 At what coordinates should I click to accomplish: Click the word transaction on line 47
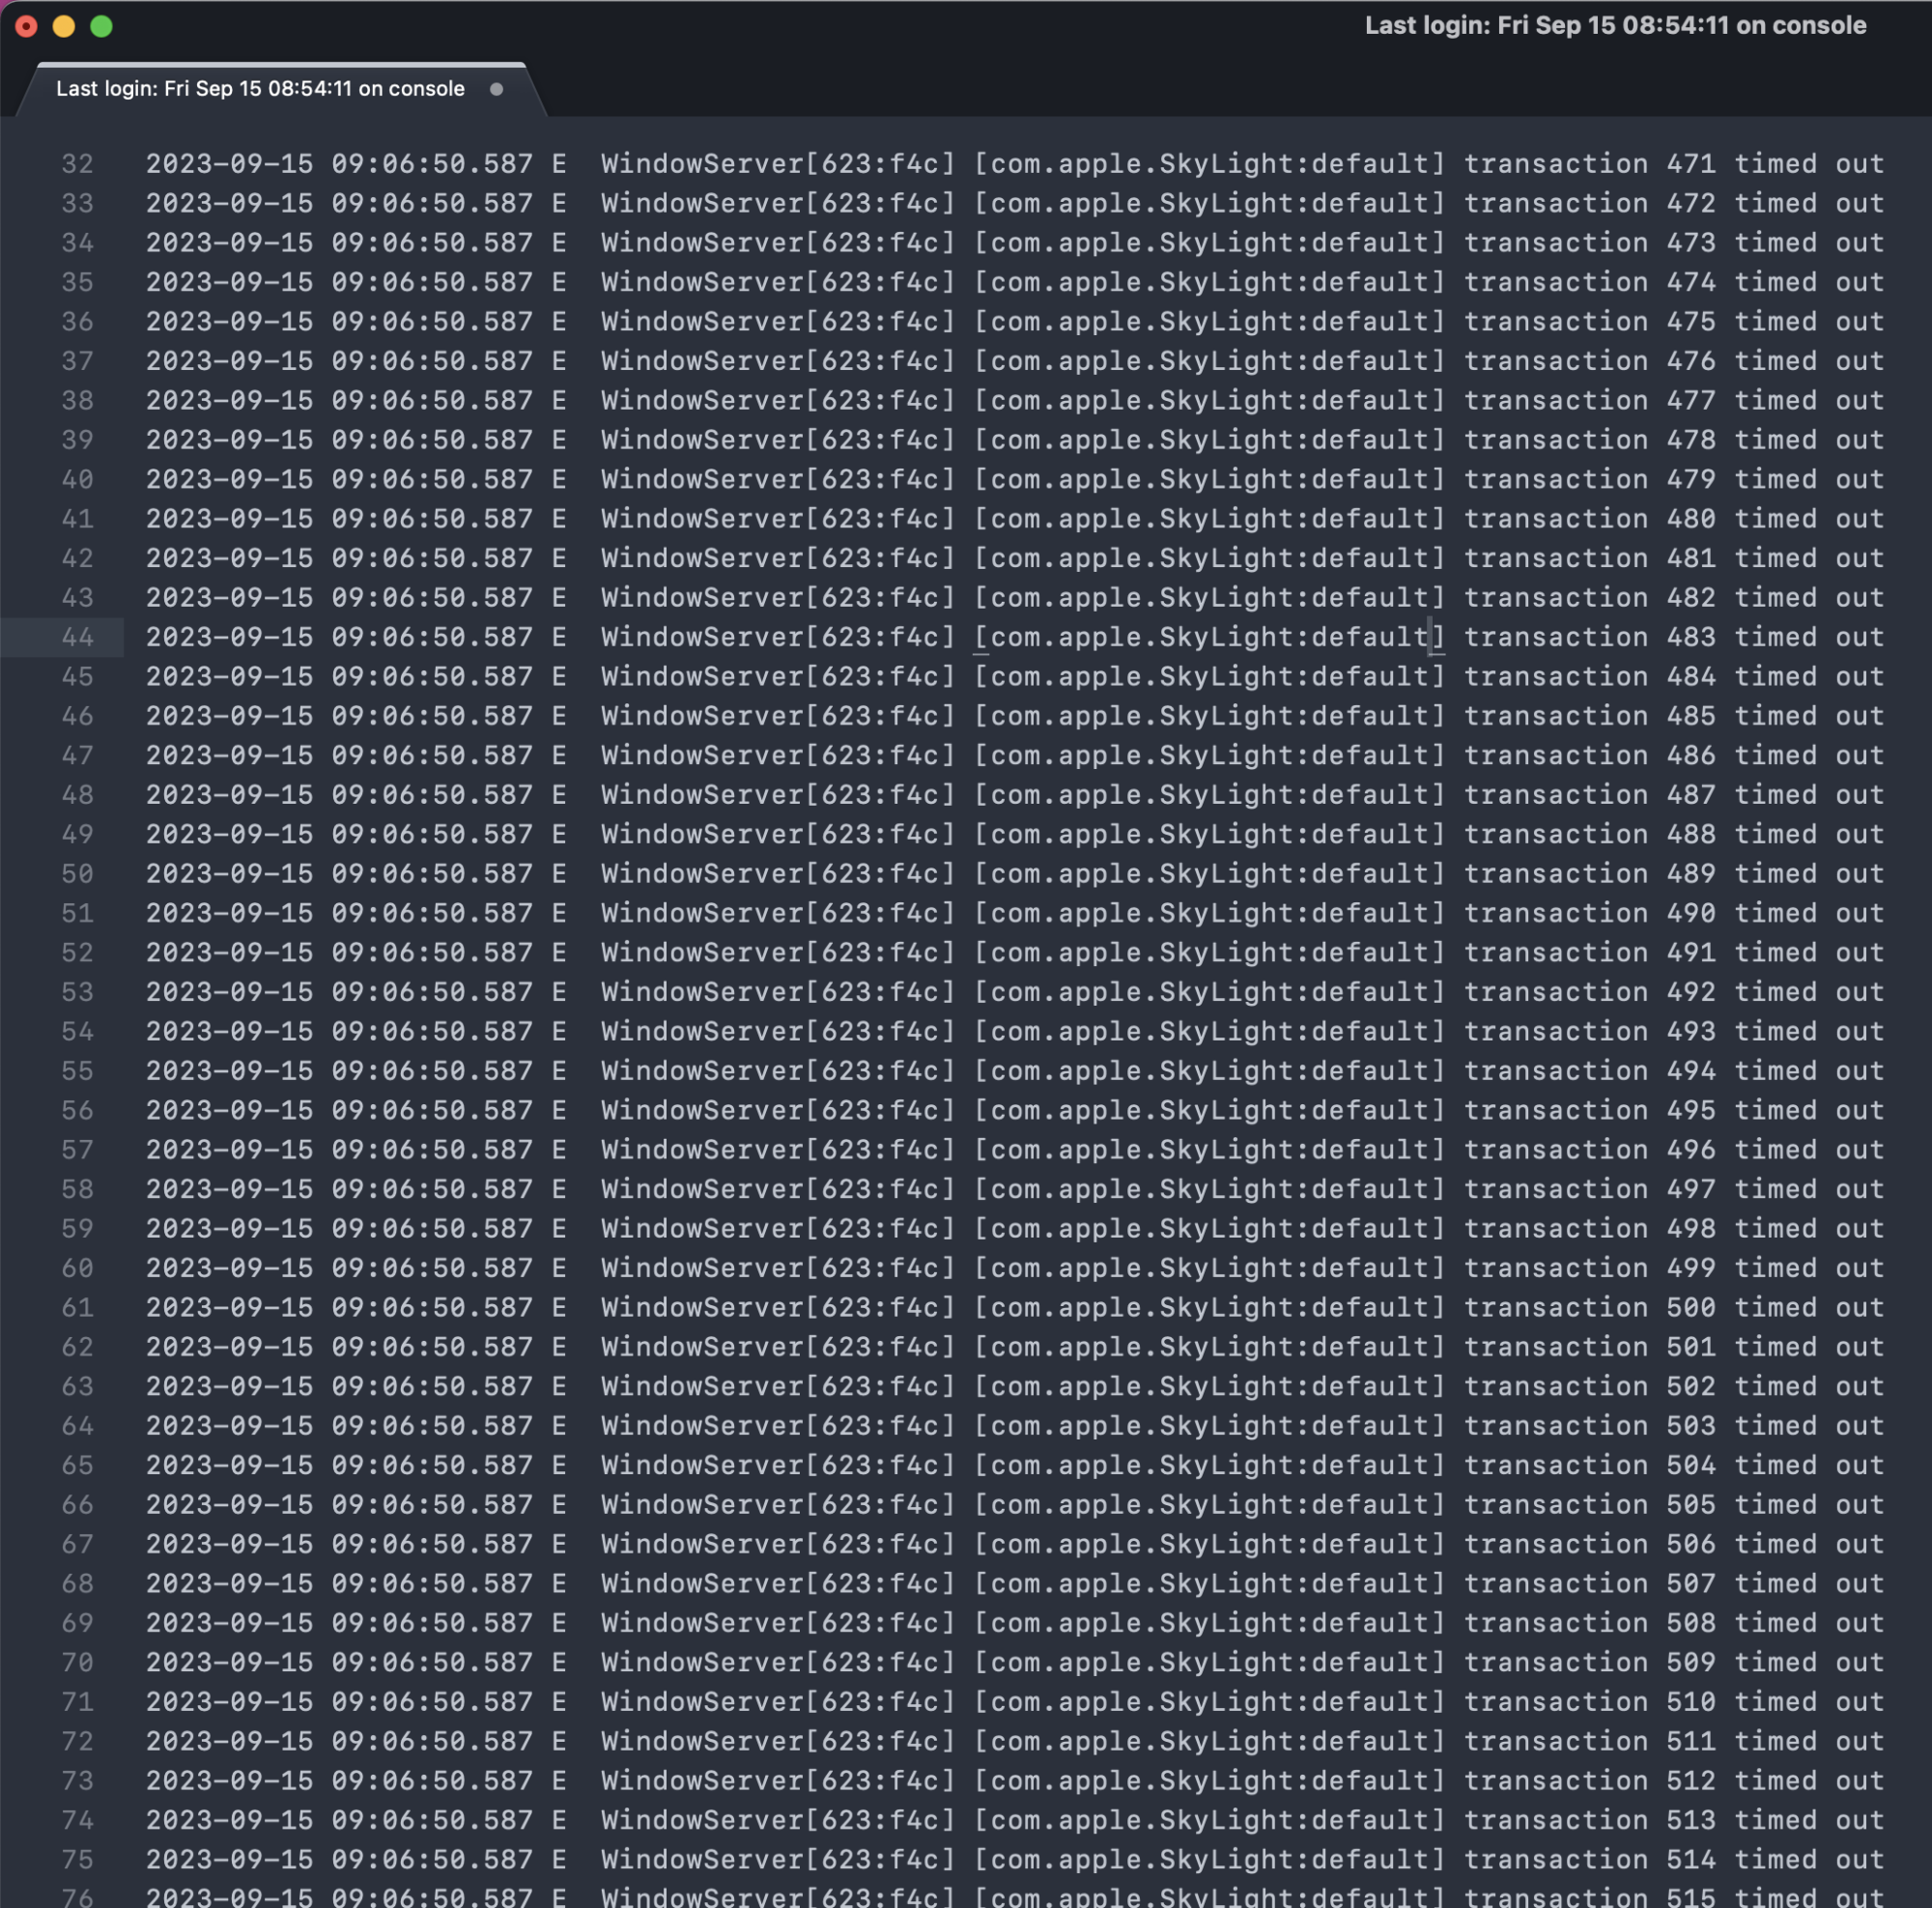1556,755
